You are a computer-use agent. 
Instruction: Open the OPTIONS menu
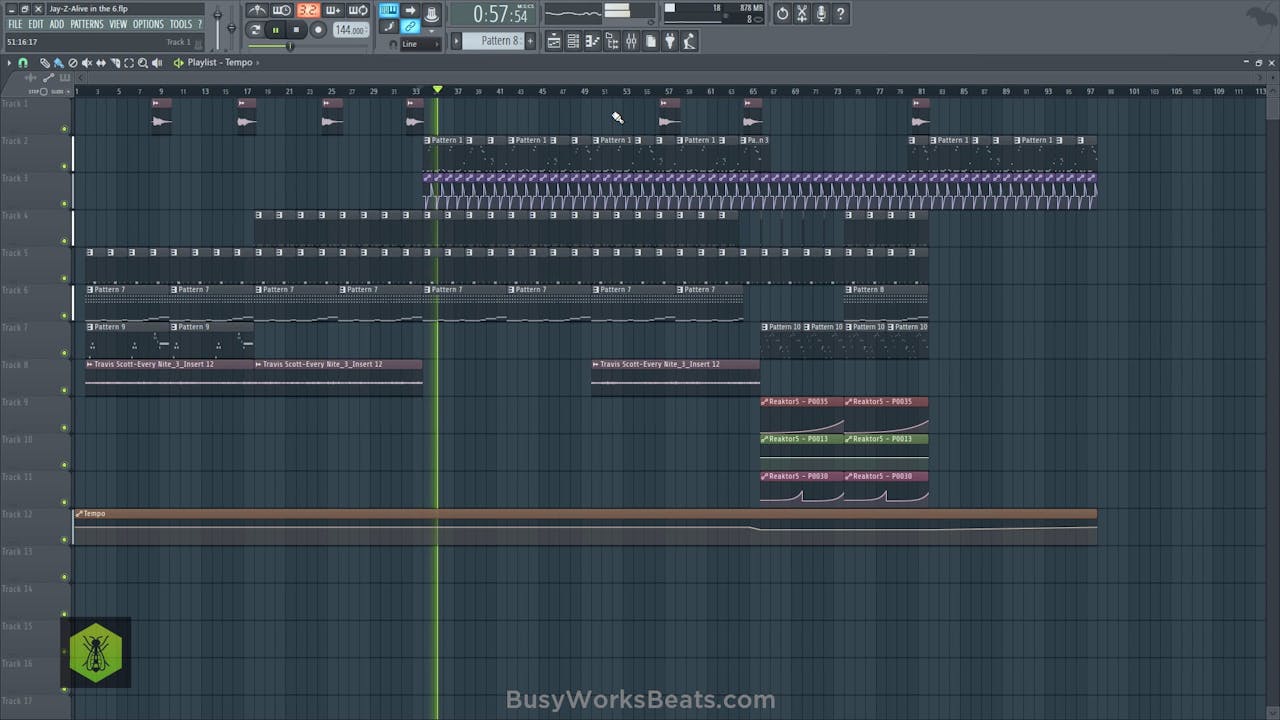pos(148,24)
